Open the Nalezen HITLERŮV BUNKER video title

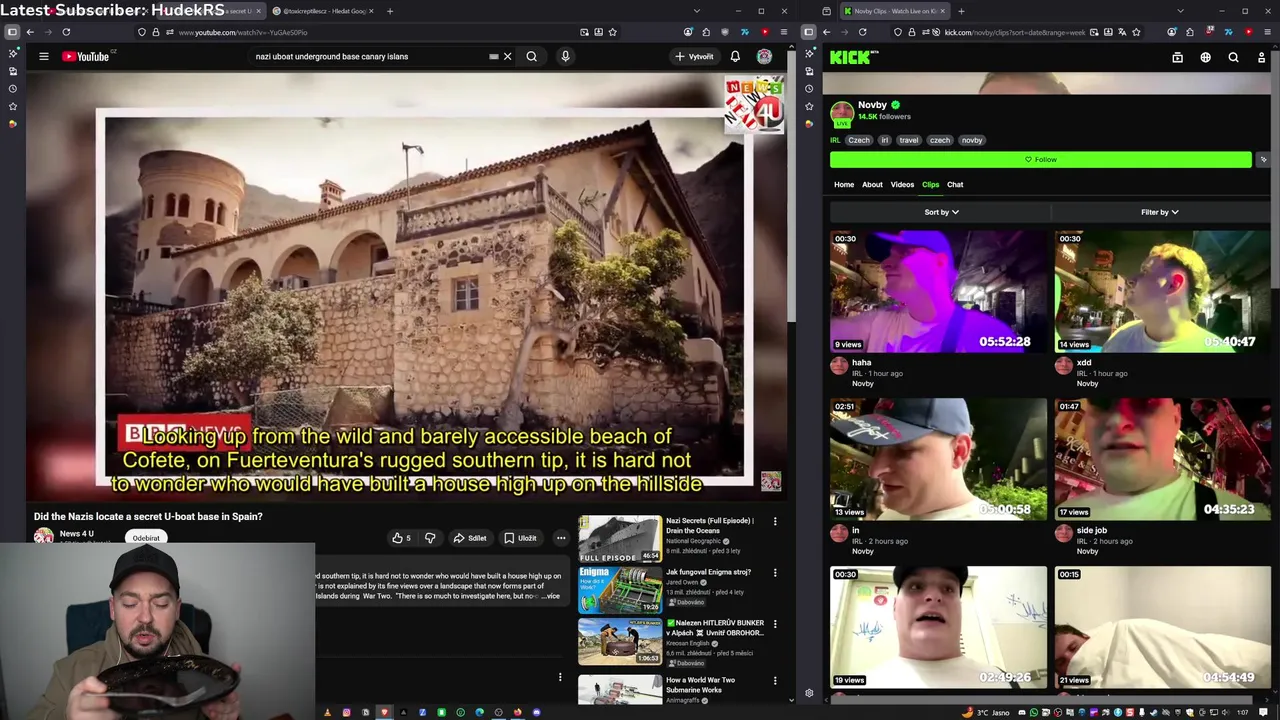(715, 627)
